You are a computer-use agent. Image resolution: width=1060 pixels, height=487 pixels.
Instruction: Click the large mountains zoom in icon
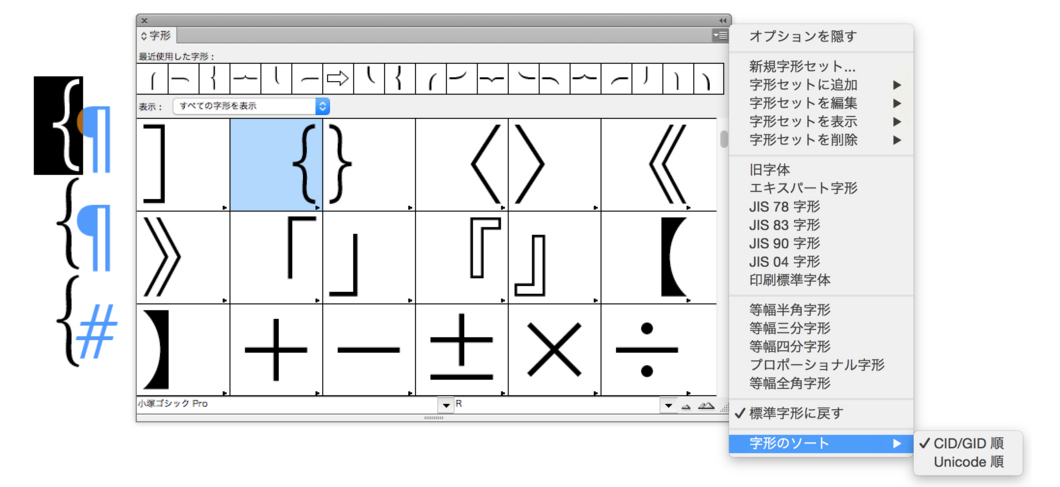pos(706,405)
